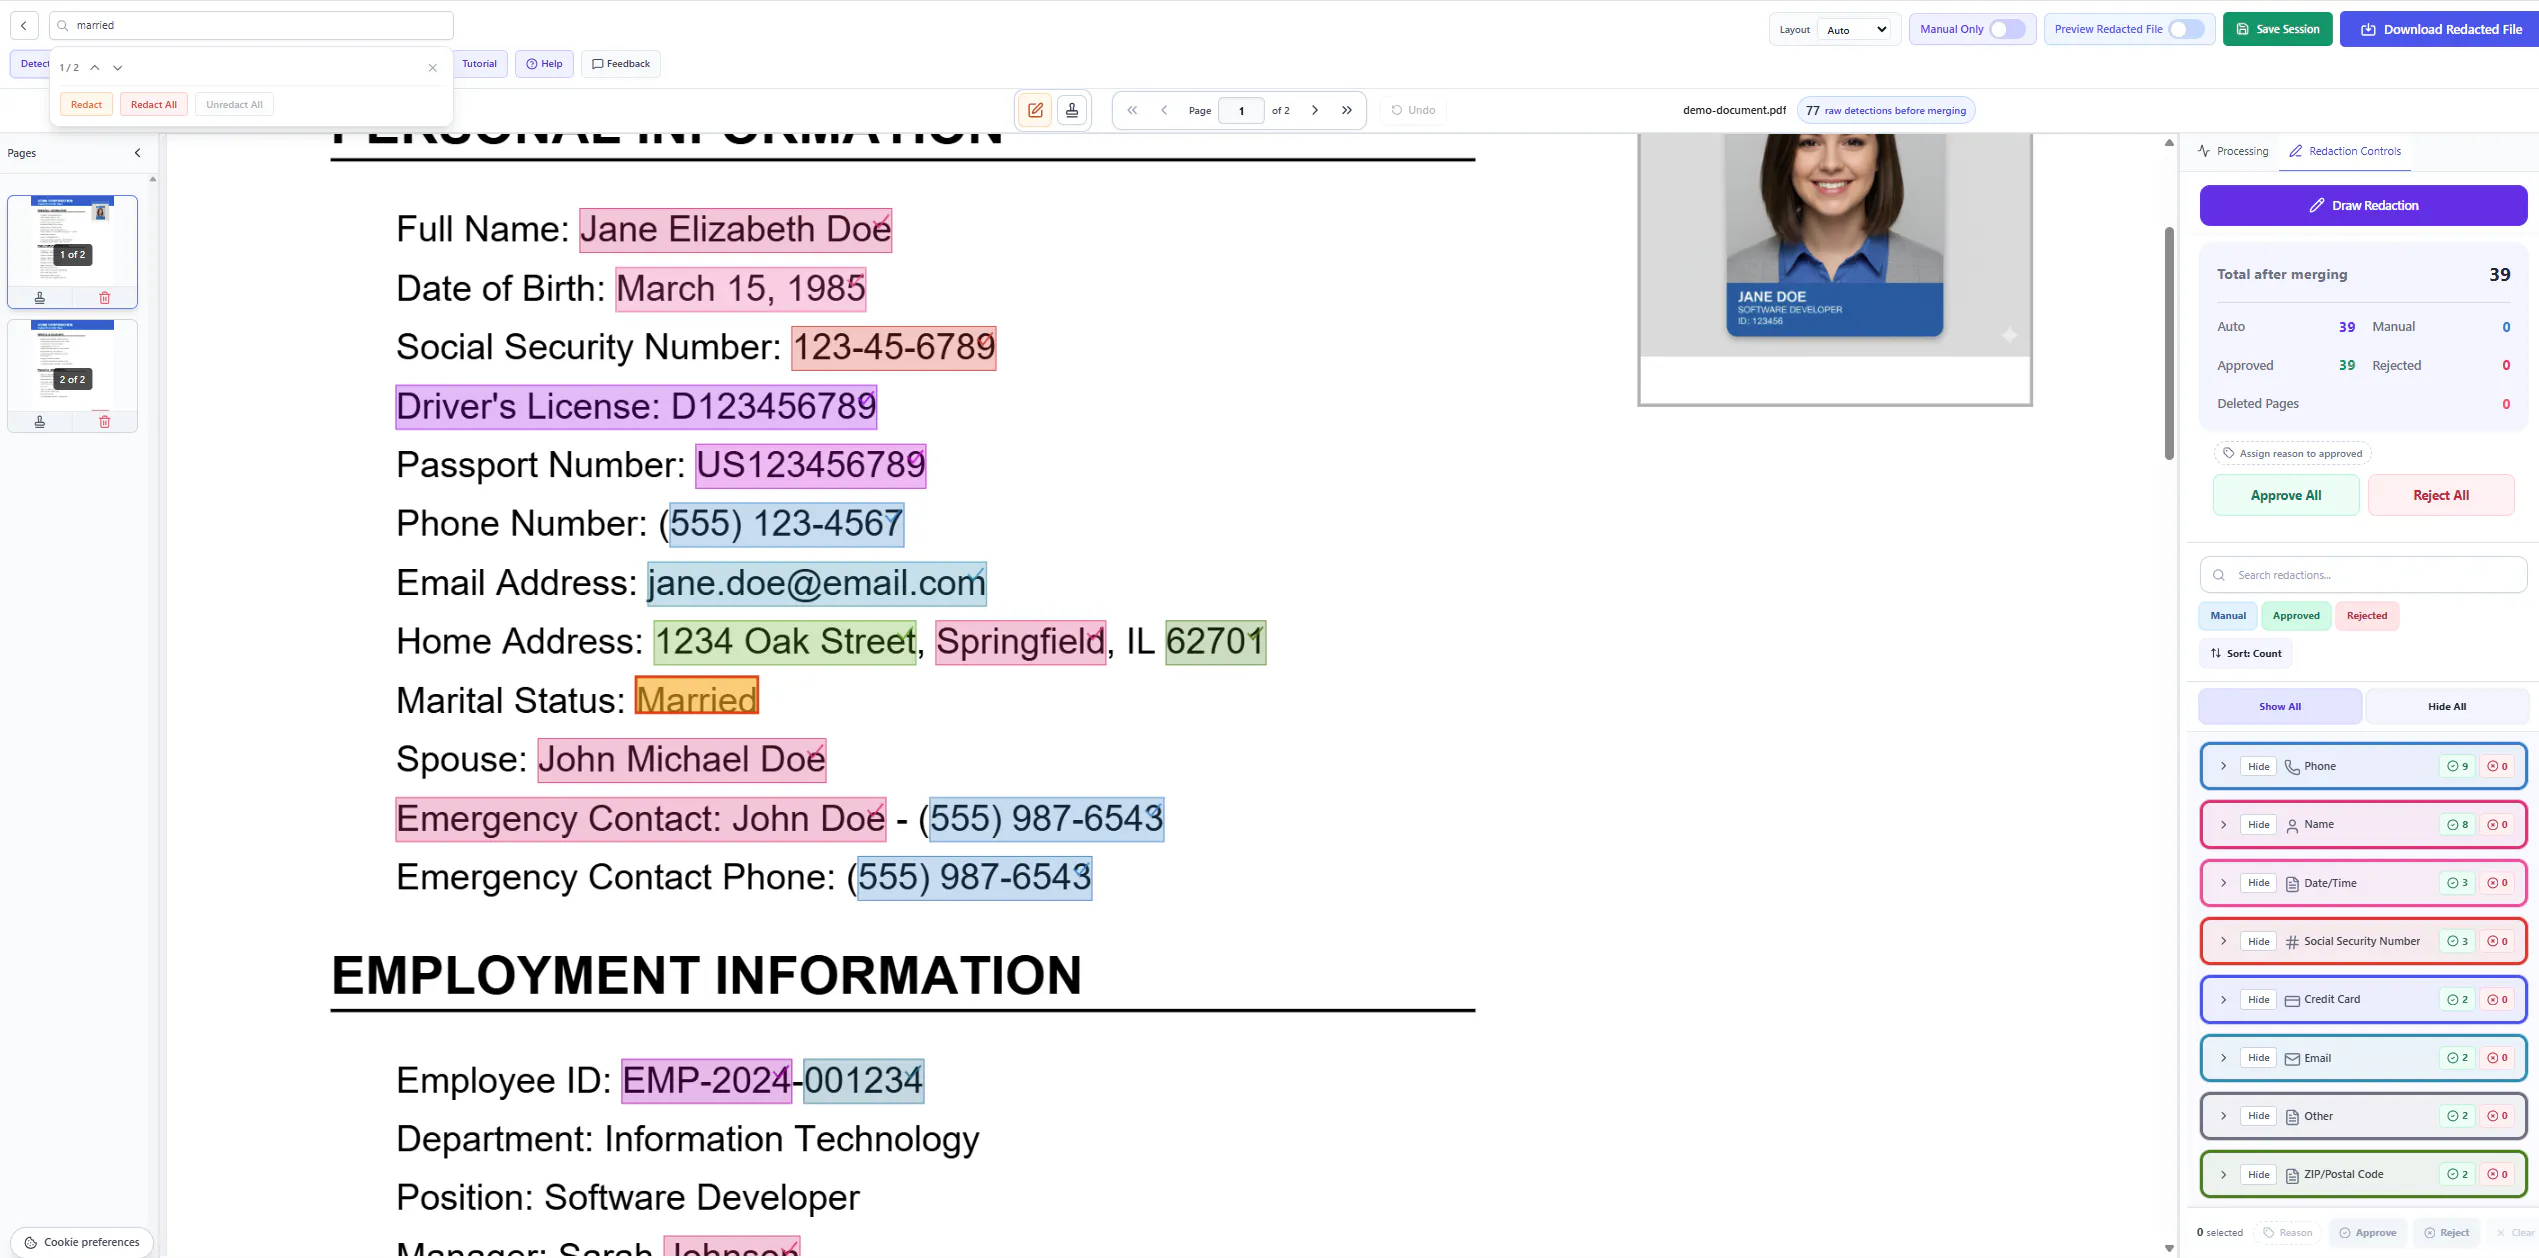Open Feedback button
The image size is (2539, 1258).
621,64
